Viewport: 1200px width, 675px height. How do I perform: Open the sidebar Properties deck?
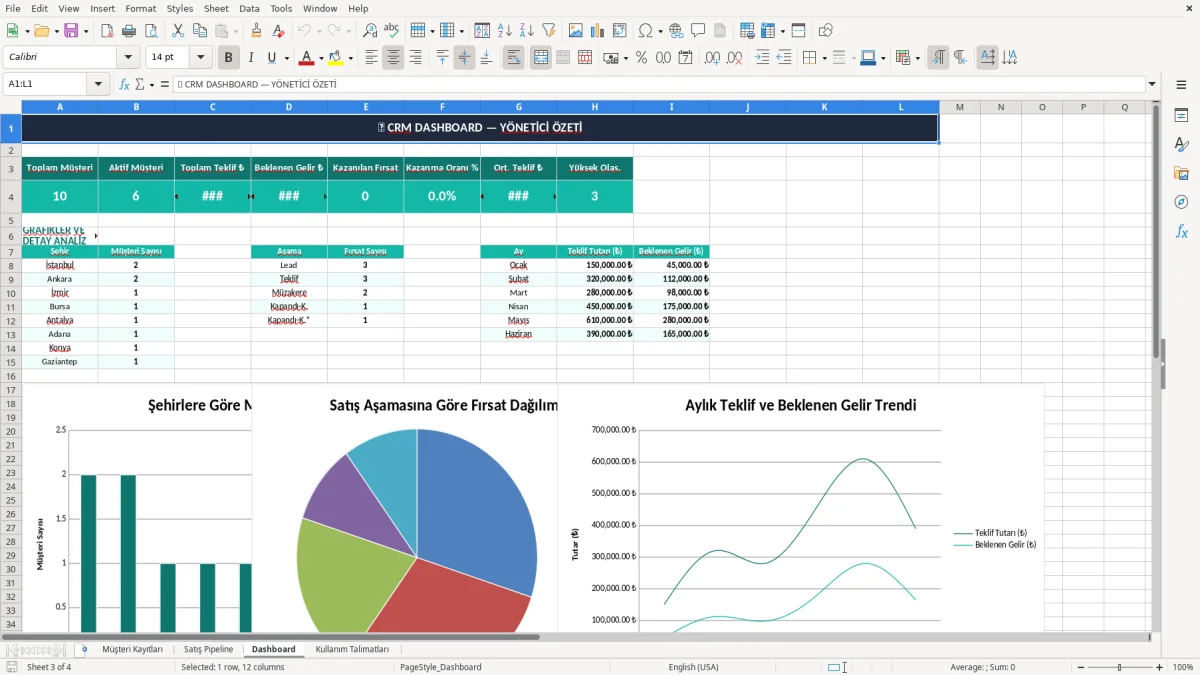[1181, 116]
